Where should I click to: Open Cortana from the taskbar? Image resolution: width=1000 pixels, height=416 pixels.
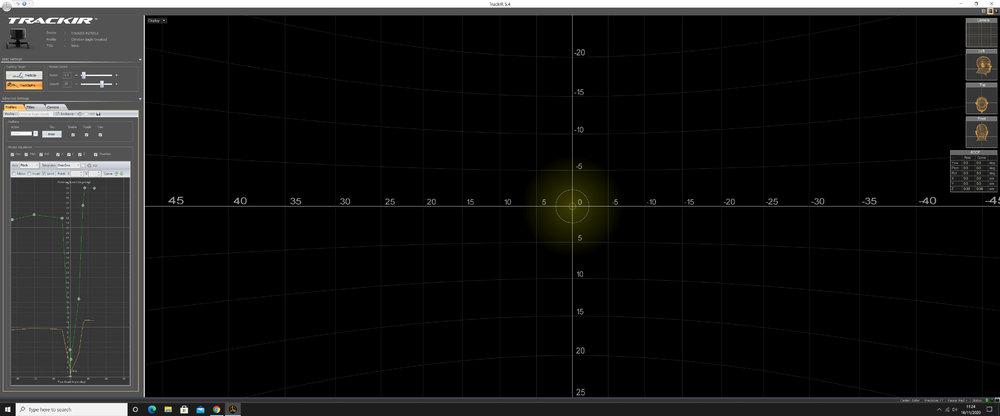[135, 409]
